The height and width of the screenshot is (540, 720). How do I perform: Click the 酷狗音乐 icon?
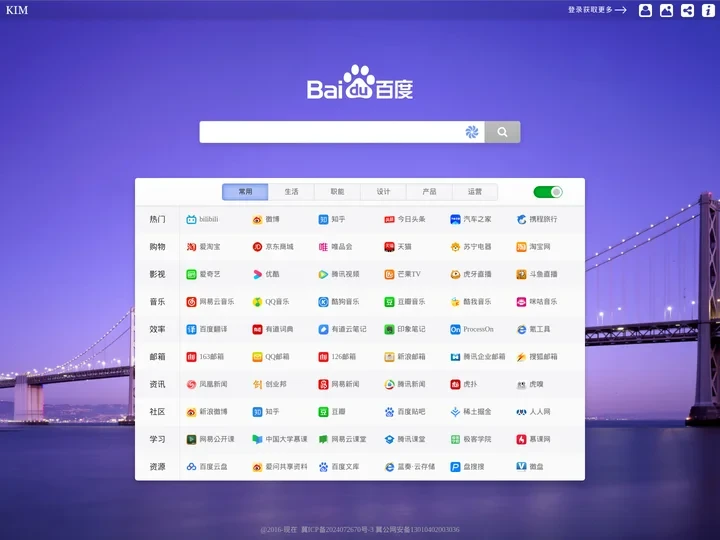tap(323, 302)
